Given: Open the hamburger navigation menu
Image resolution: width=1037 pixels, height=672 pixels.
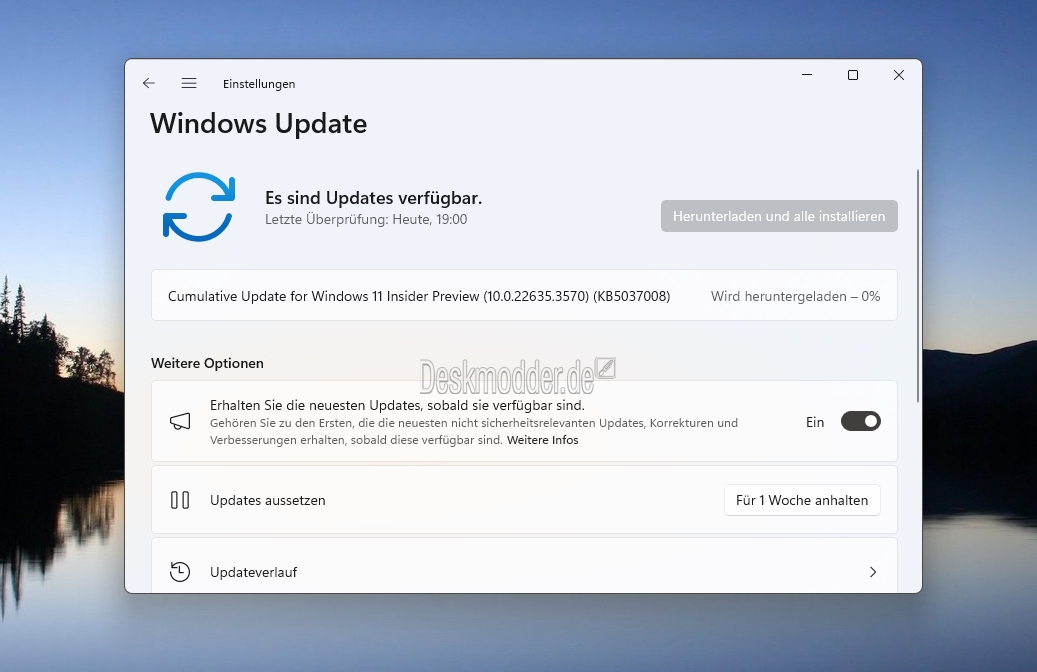Looking at the screenshot, I should [x=189, y=83].
